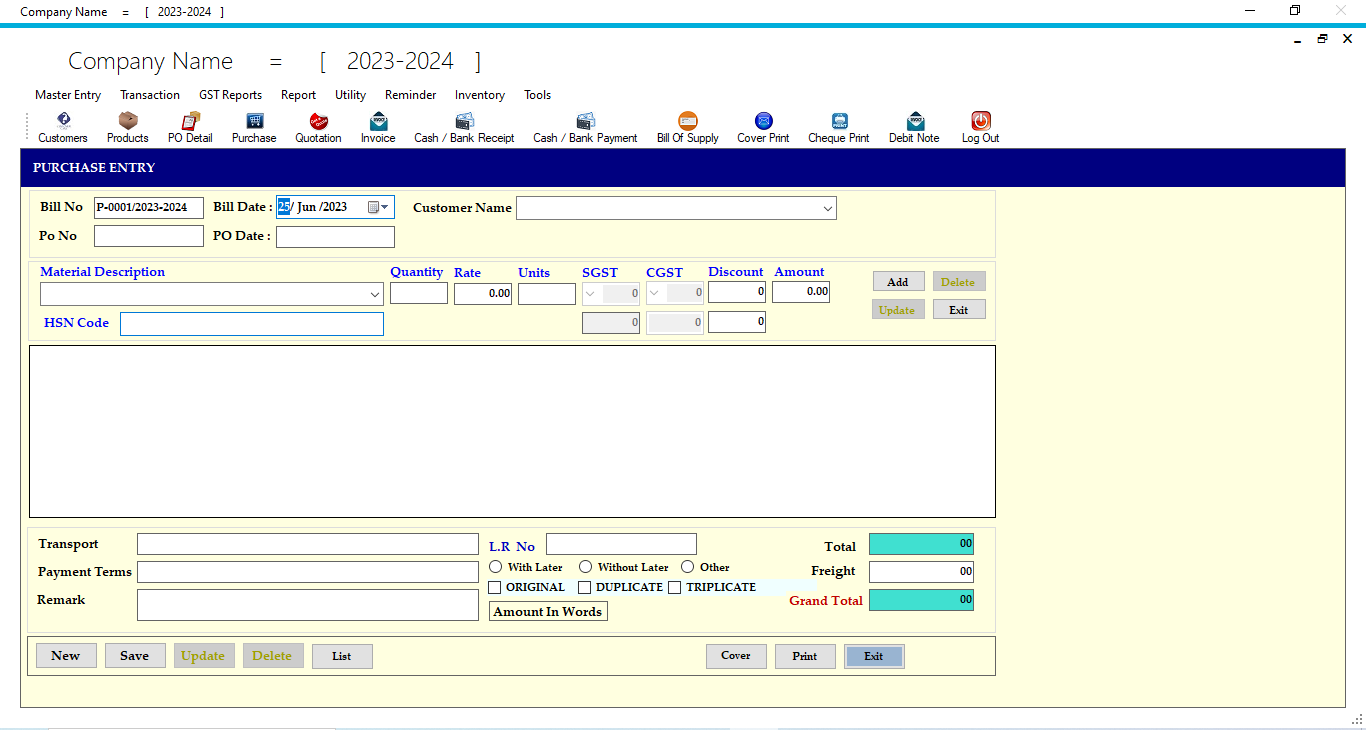Open PO Detail
This screenshot has height=730, width=1366.
point(189,127)
